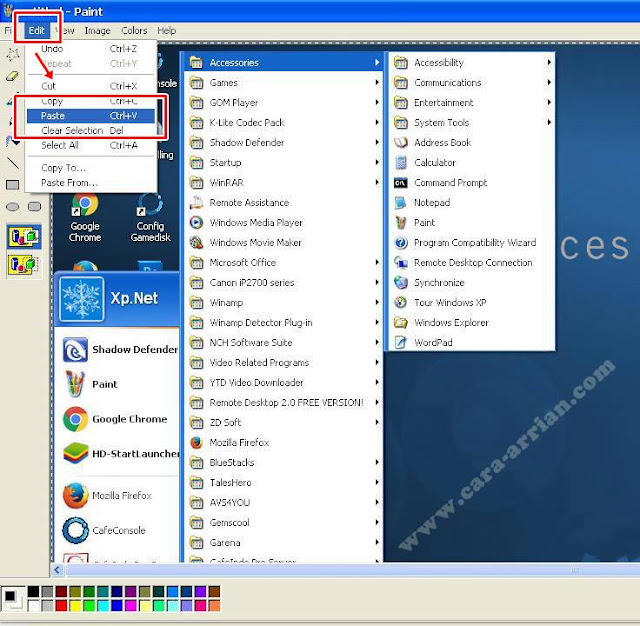Viewport: 640px width, 626px height.
Task: Expand the WinRAR submenu arrow
Action: point(377,182)
